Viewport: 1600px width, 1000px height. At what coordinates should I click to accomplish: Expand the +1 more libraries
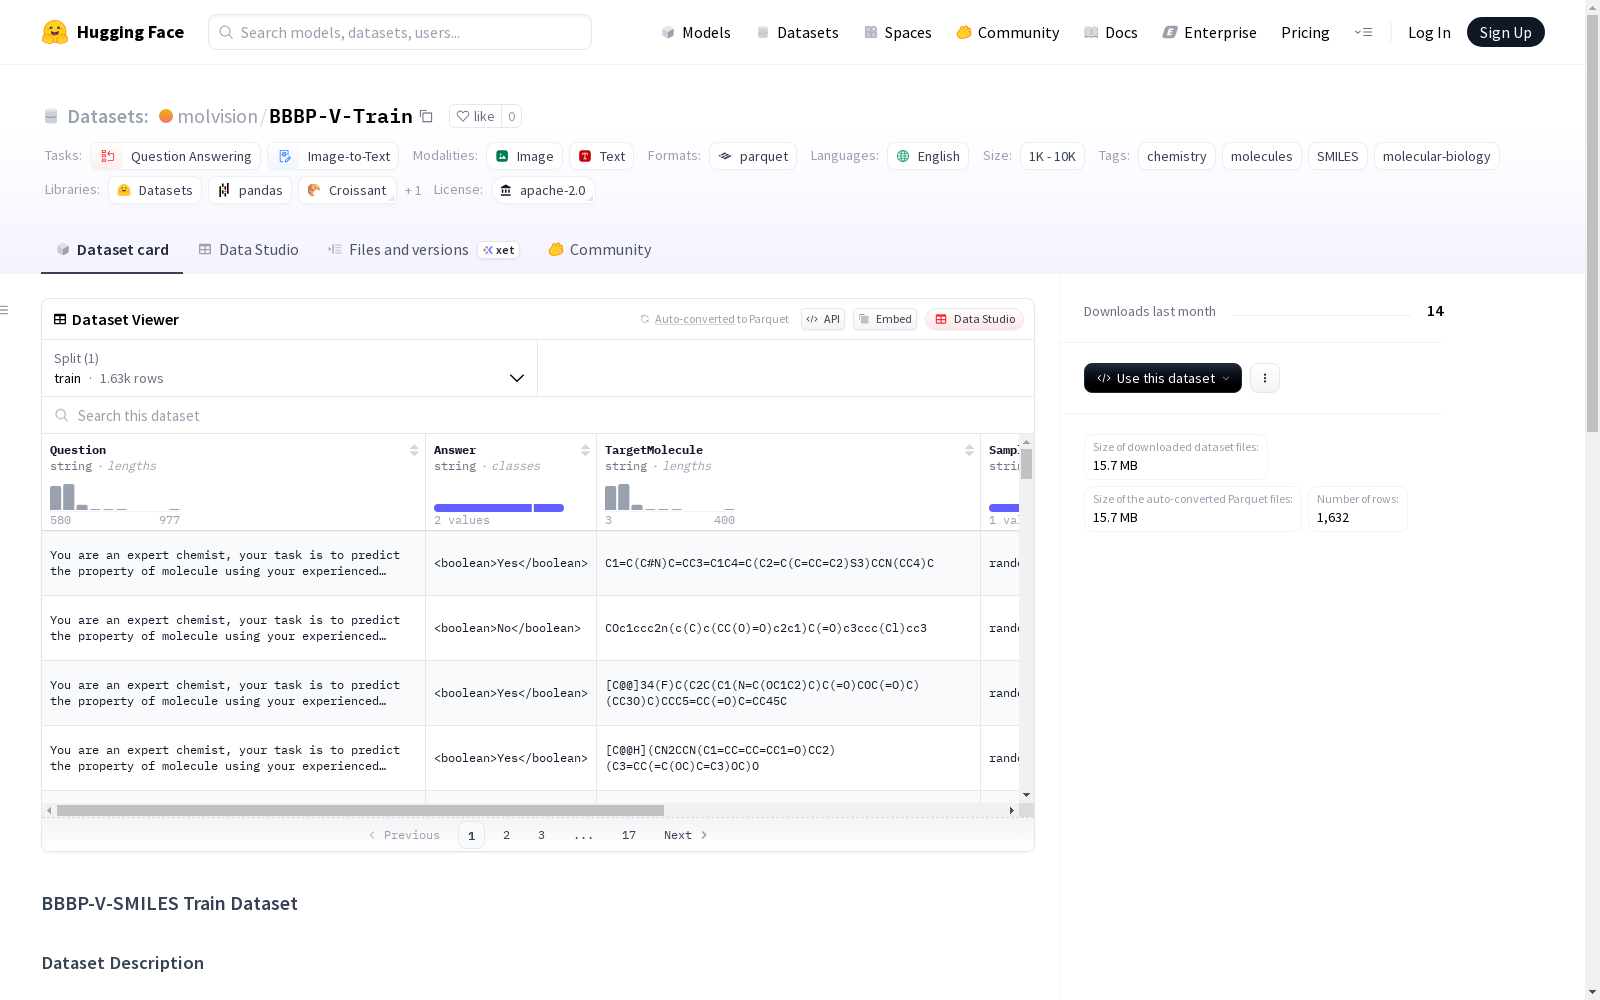(413, 190)
